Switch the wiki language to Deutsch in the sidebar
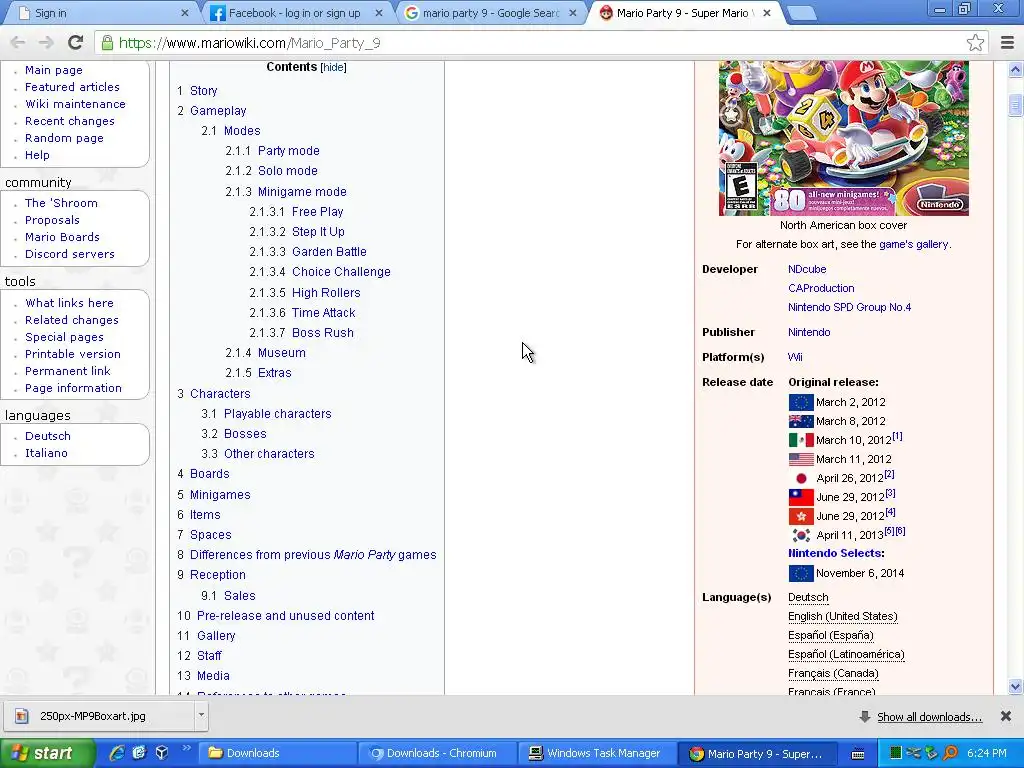 coord(48,436)
